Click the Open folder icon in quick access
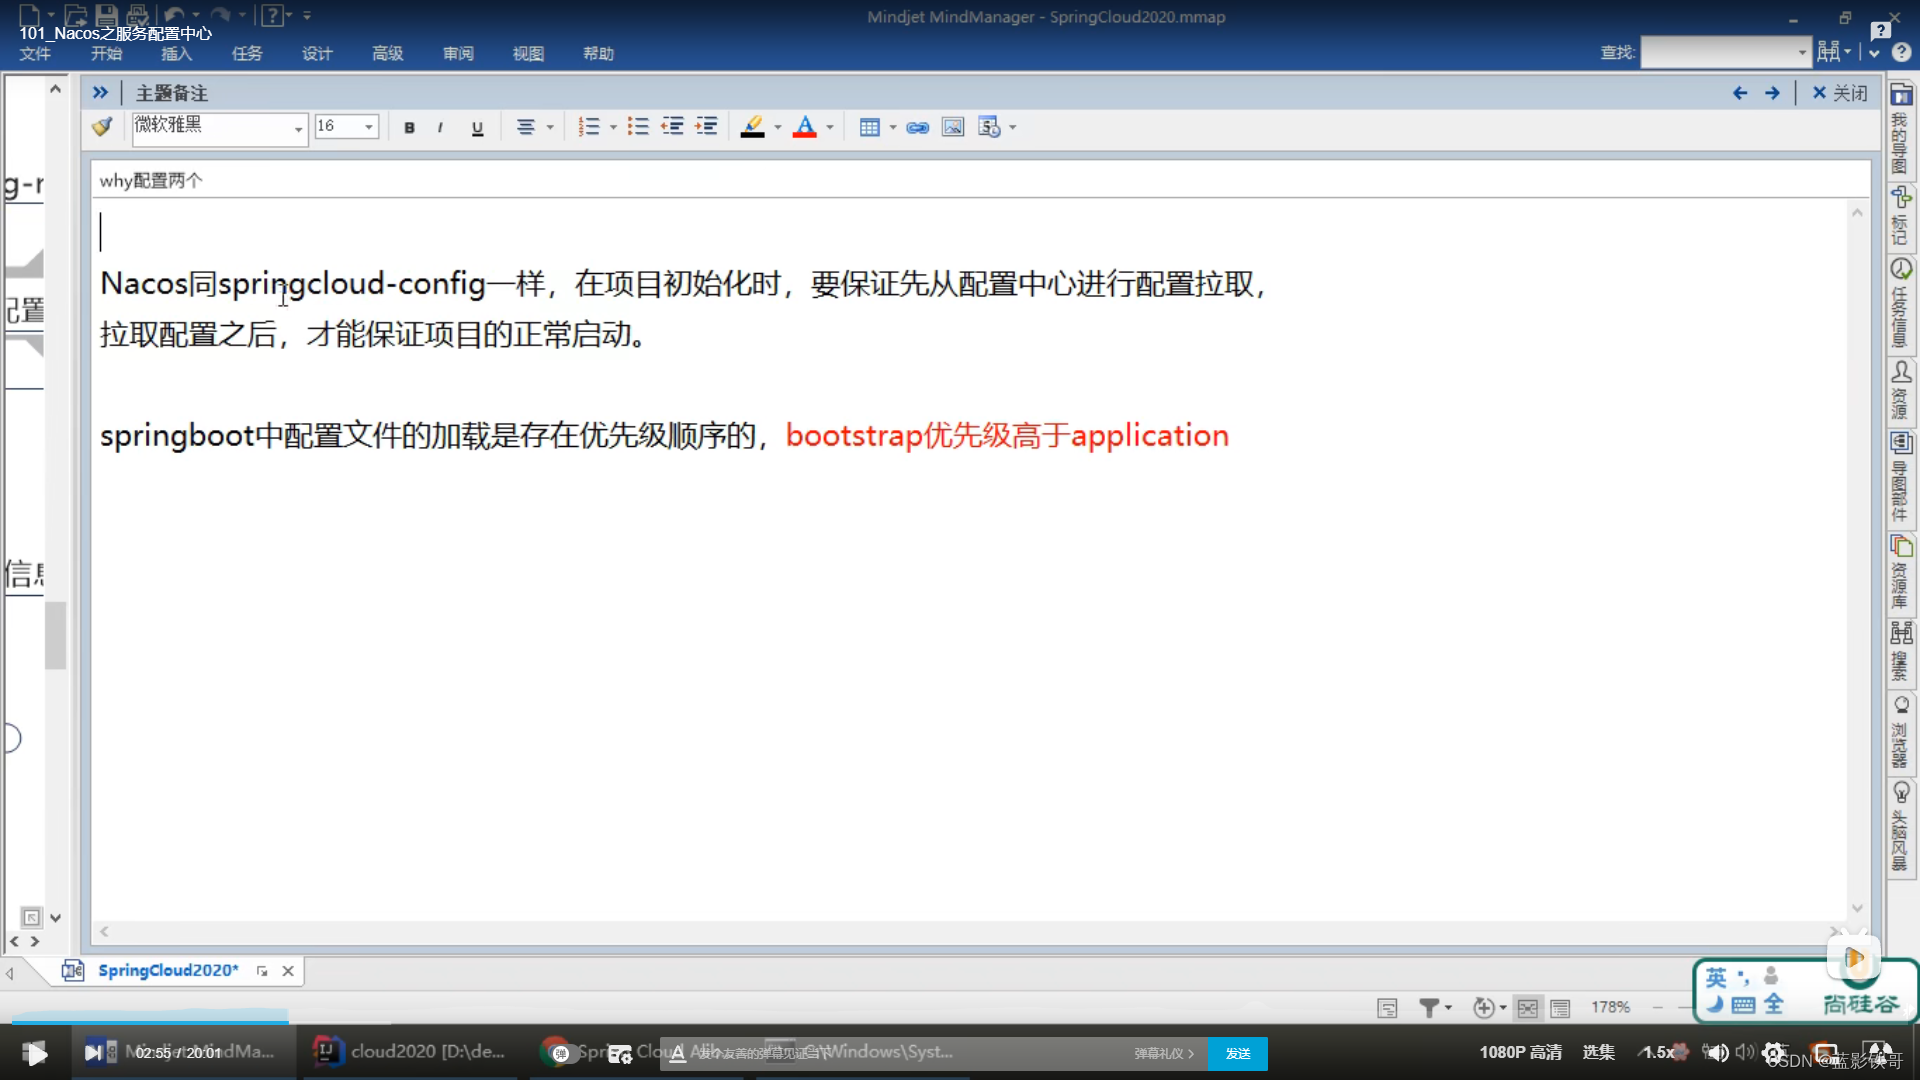1920x1080 pixels. click(x=75, y=15)
